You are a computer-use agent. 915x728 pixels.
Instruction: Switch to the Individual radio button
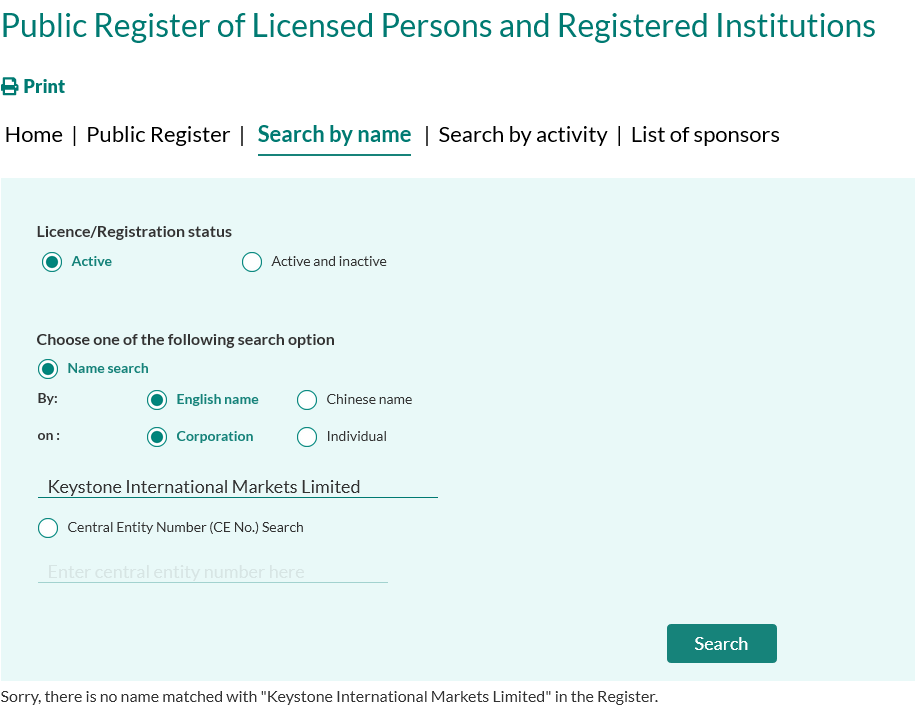click(x=307, y=437)
